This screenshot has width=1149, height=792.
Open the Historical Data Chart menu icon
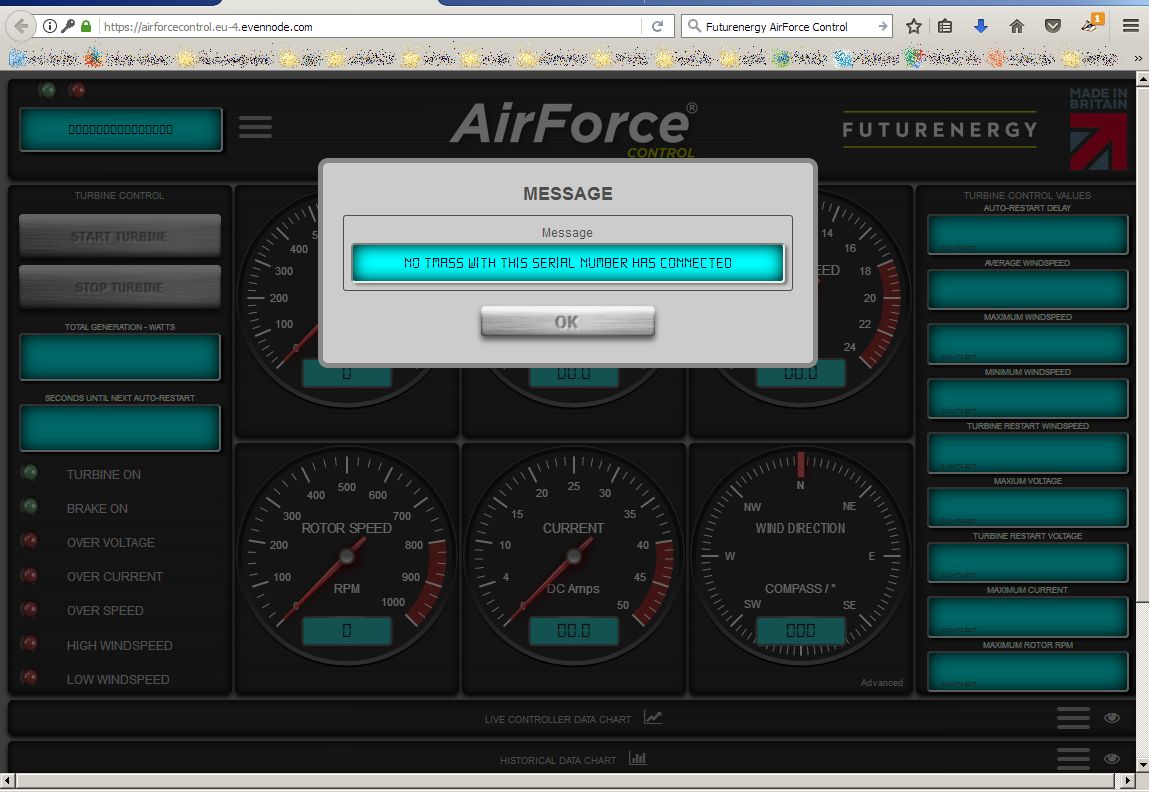coord(1074,759)
